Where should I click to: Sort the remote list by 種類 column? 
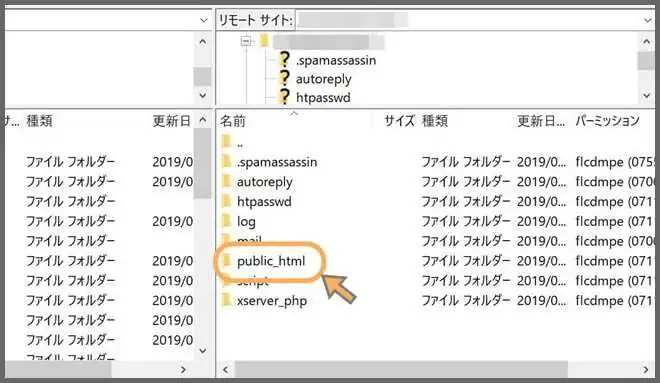coord(435,121)
